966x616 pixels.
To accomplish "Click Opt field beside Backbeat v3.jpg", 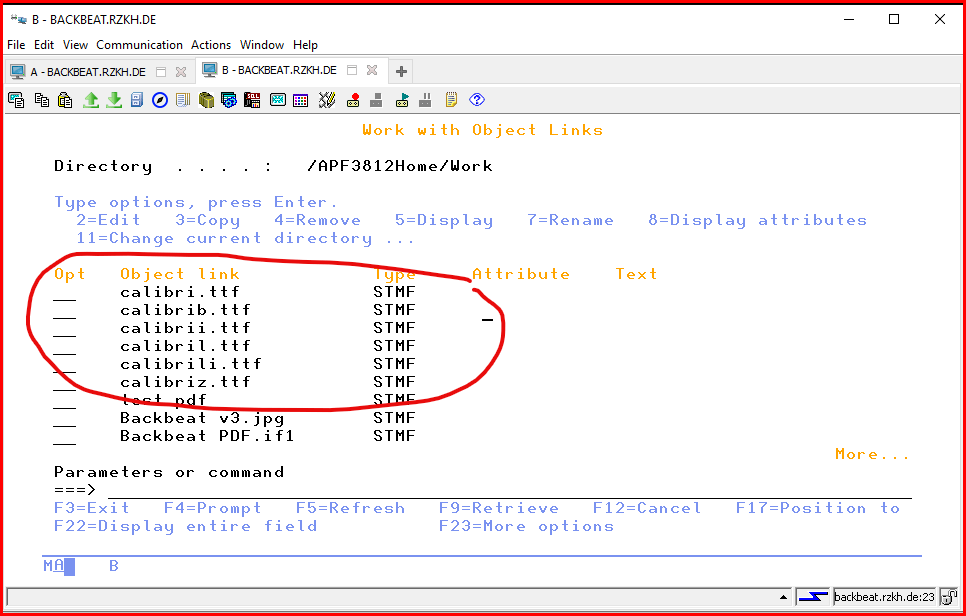I will point(65,418).
